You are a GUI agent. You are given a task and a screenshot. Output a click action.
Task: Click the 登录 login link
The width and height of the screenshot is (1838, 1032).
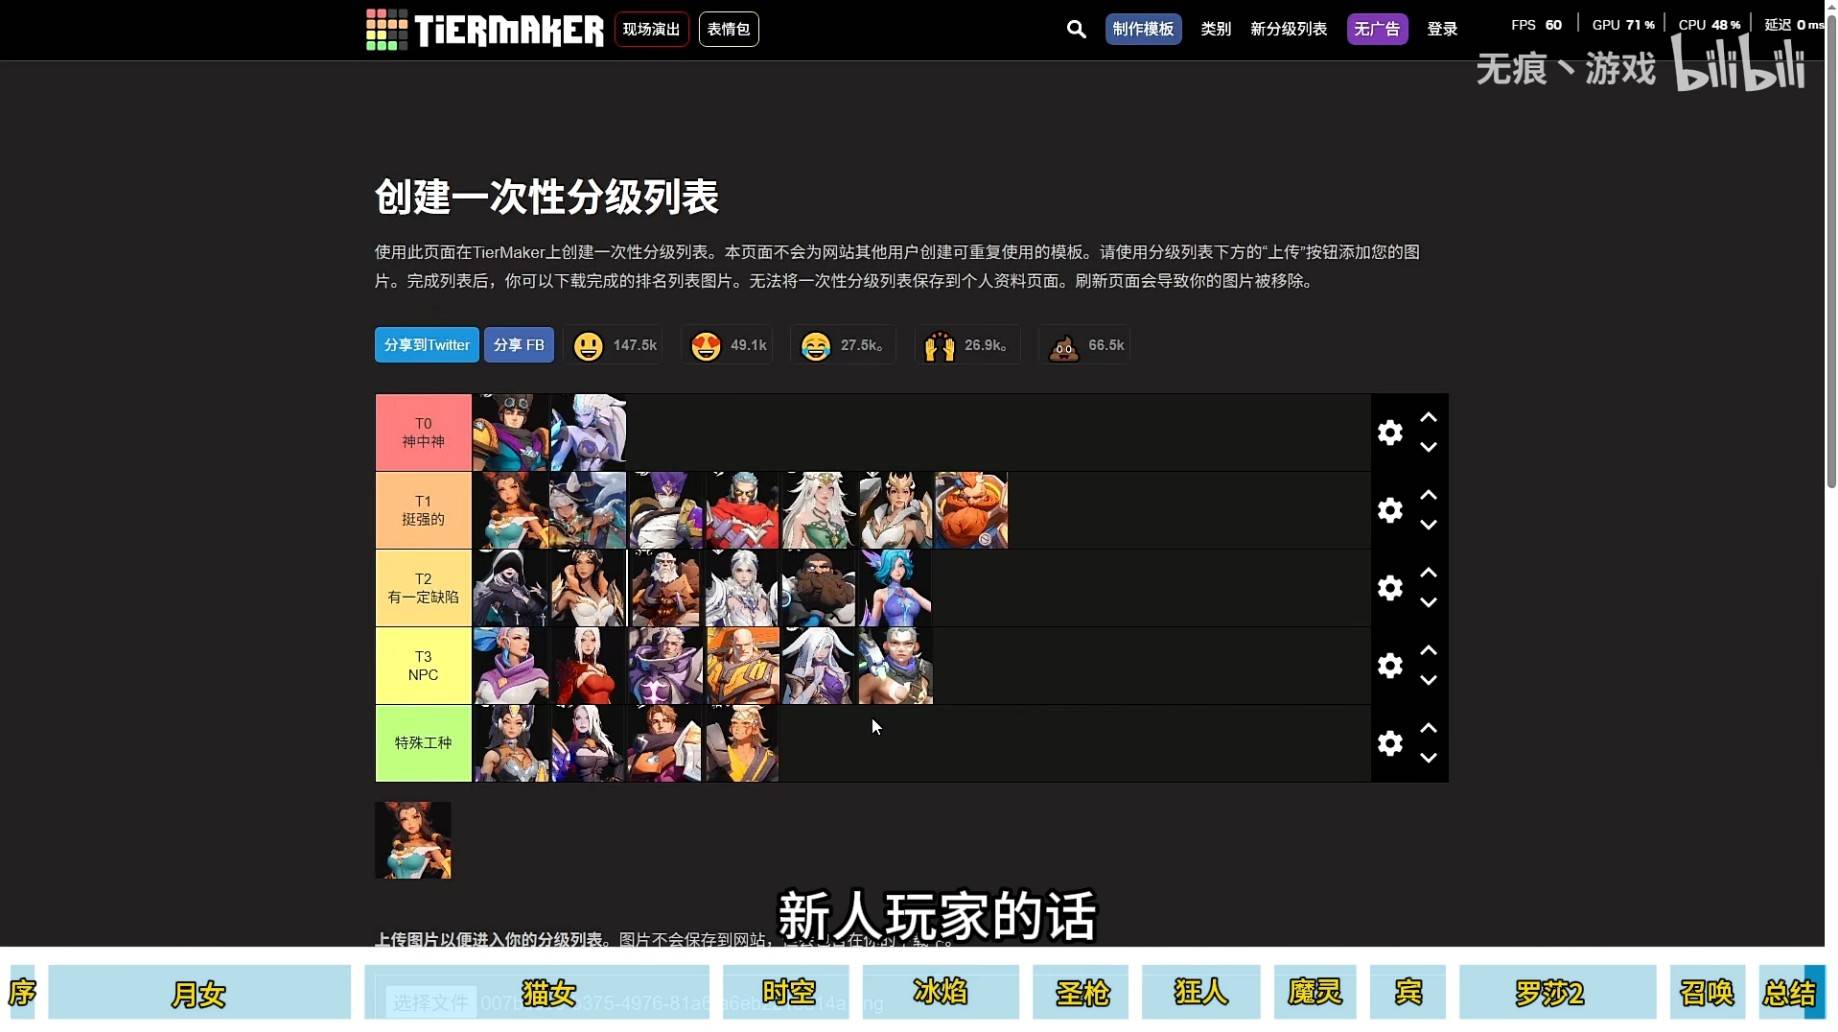(1441, 29)
